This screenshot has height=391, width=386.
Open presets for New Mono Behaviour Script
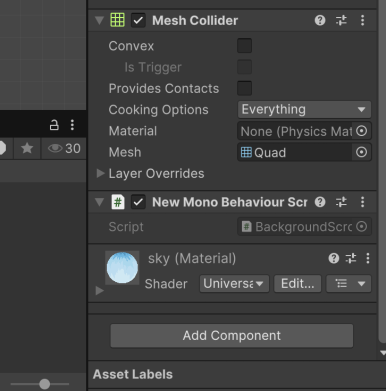point(341,202)
